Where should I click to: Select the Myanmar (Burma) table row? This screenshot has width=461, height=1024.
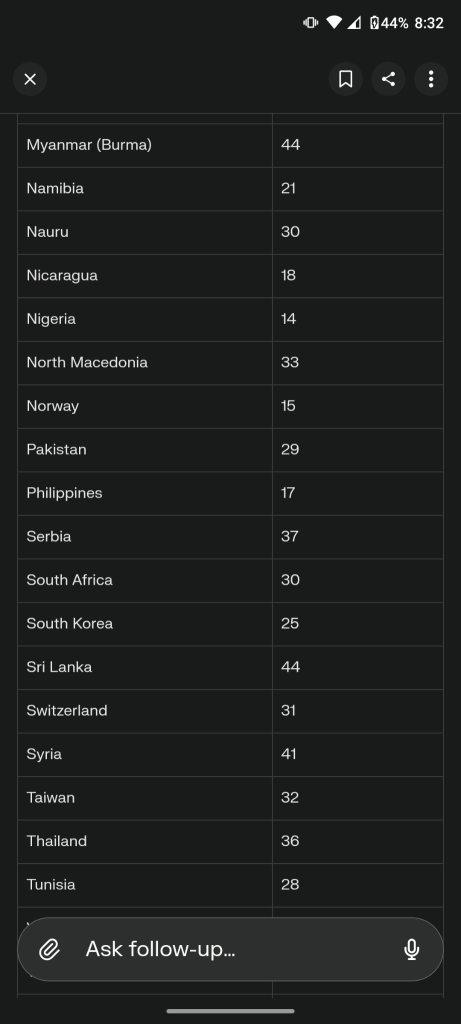(x=230, y=145)
